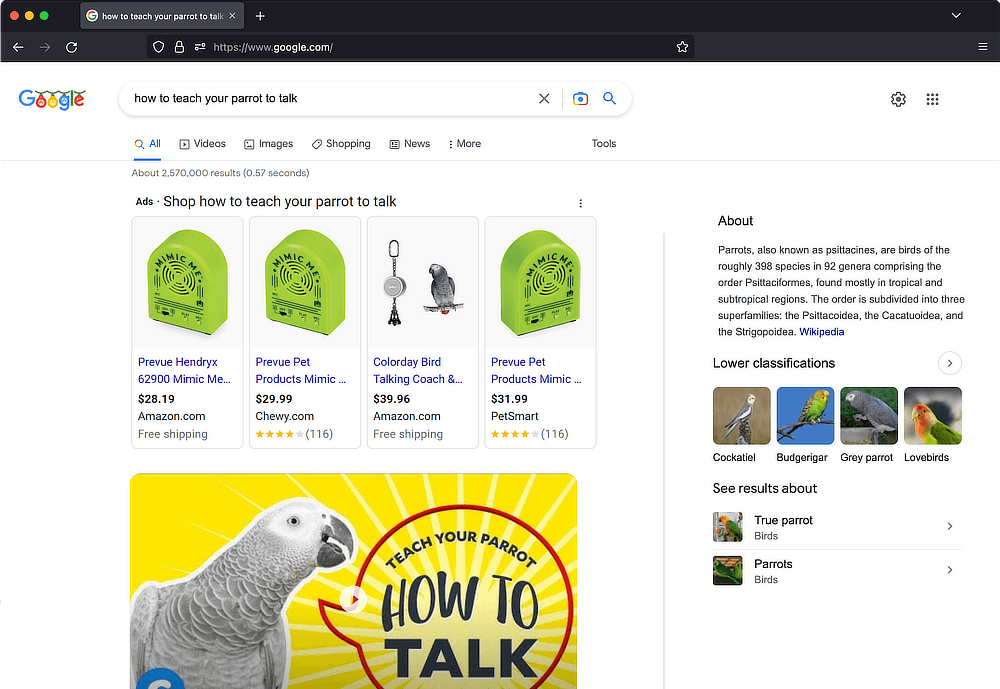Bookmark this page with the star icon
Viewport: 1000px width, 689px height.
coord(682,47)
